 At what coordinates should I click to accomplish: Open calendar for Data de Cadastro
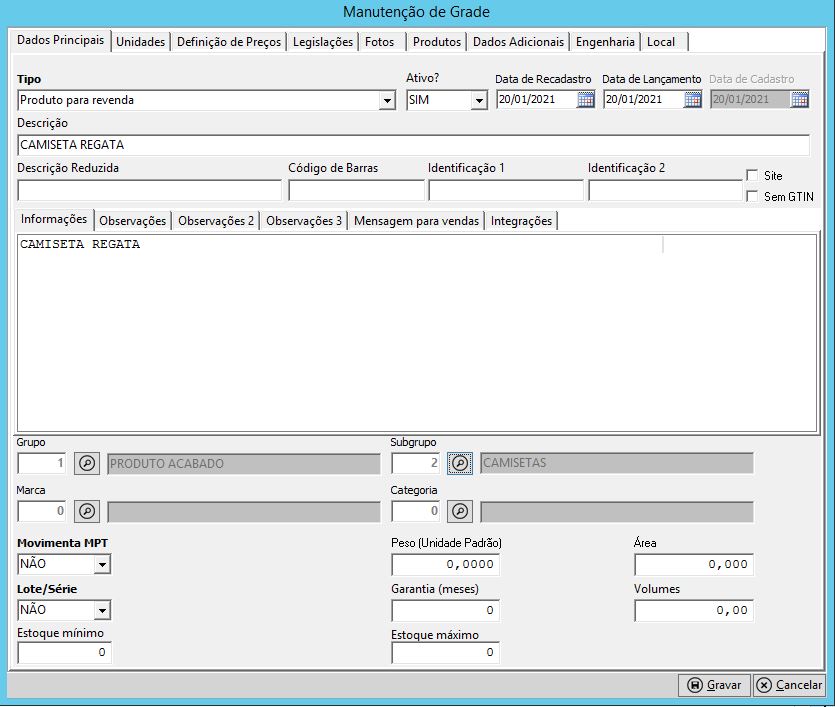[x=799, y=100]
